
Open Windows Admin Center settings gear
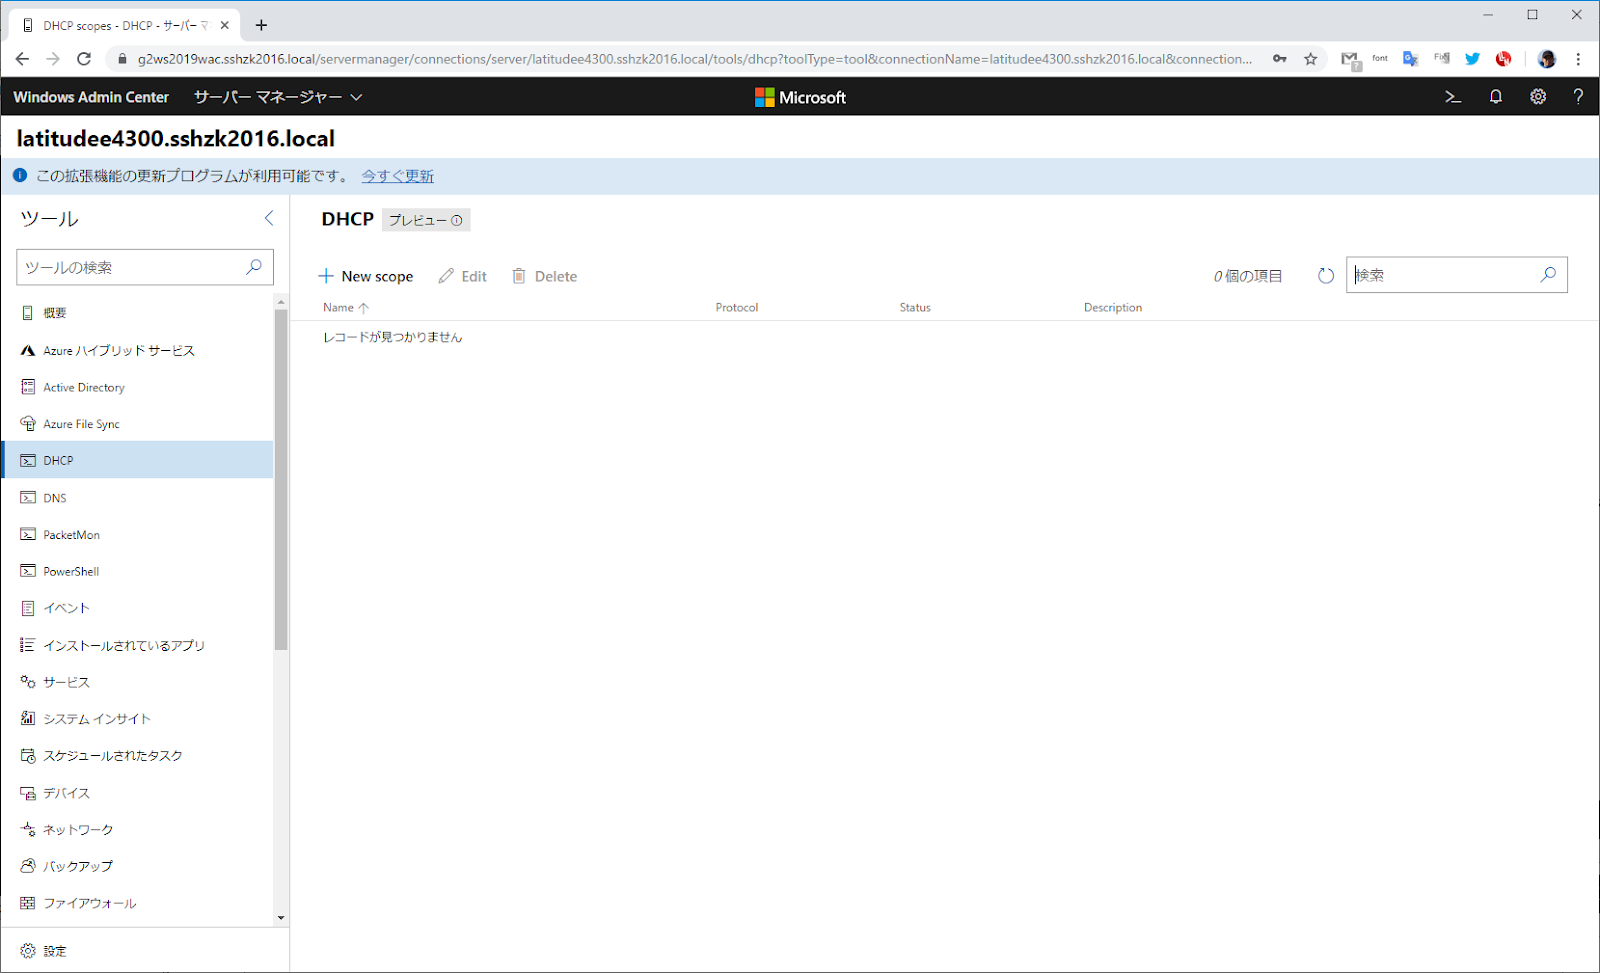pyautogui.click(x=1537, y=96)
